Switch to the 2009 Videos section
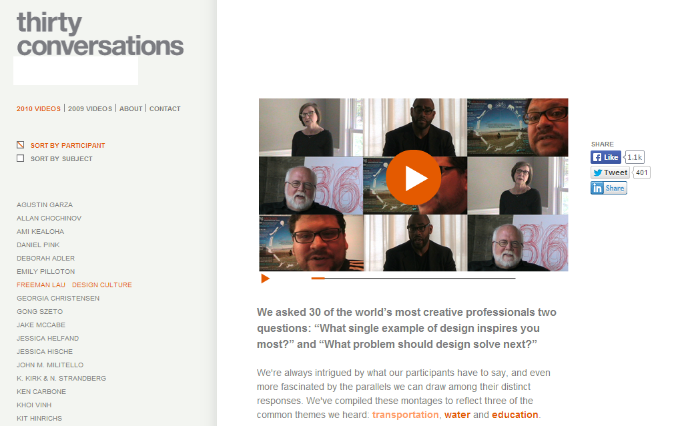 coord(90,109)
